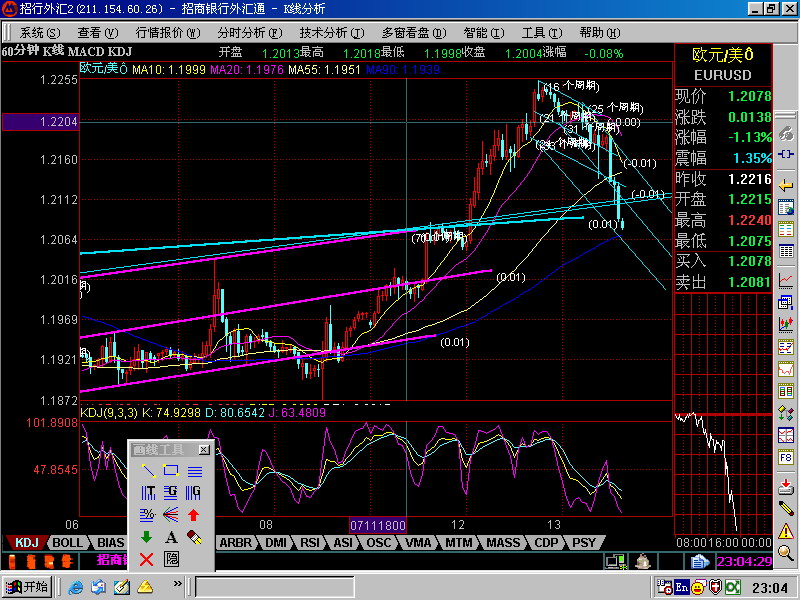
Task: Switch to the MTM indicator tab
Action: pyautogui.click(x=458, y=542)
